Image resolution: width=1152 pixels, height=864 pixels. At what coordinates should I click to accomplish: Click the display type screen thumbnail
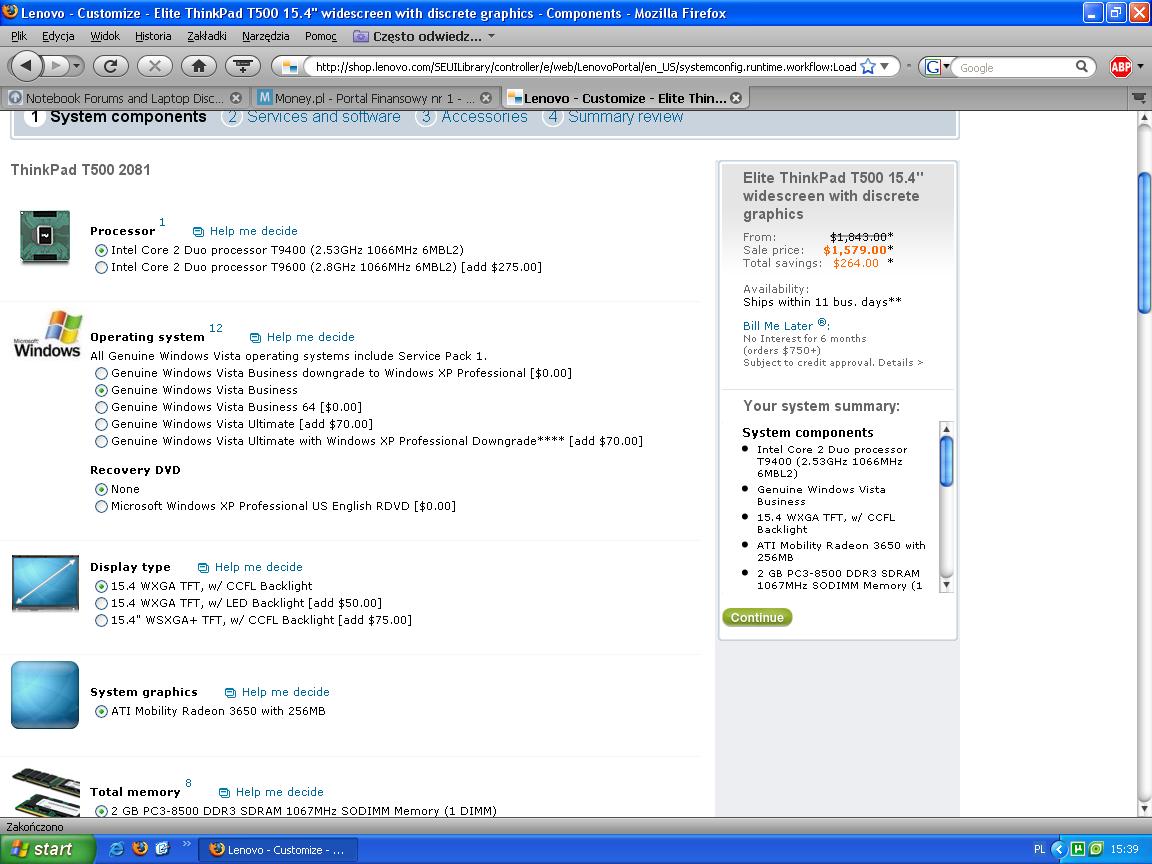click(x=45, y=583)
